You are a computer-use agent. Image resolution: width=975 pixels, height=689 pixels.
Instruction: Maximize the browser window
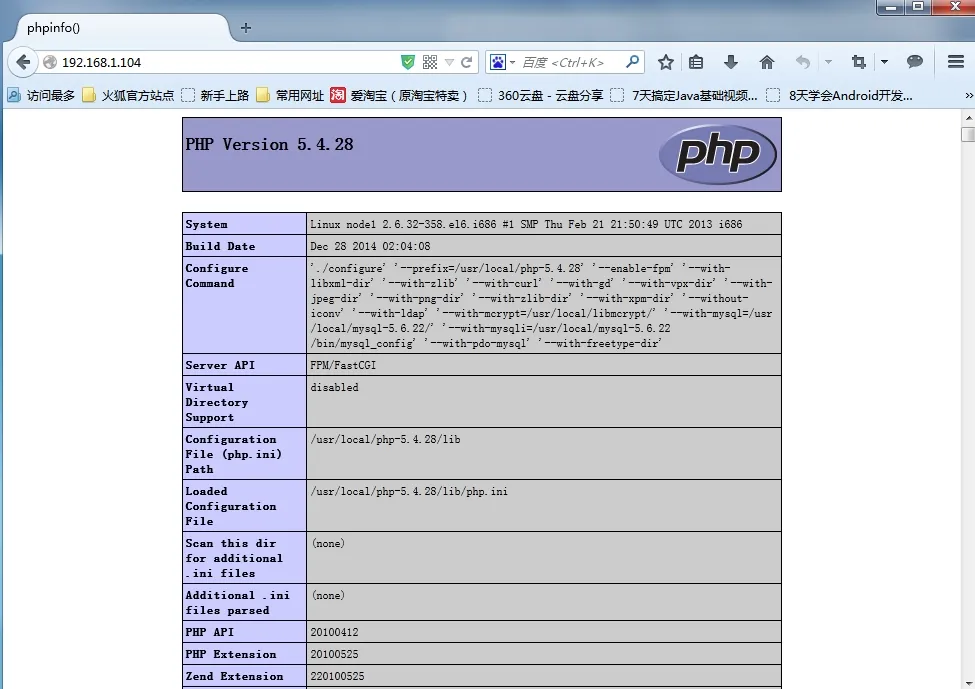point(918,7)
